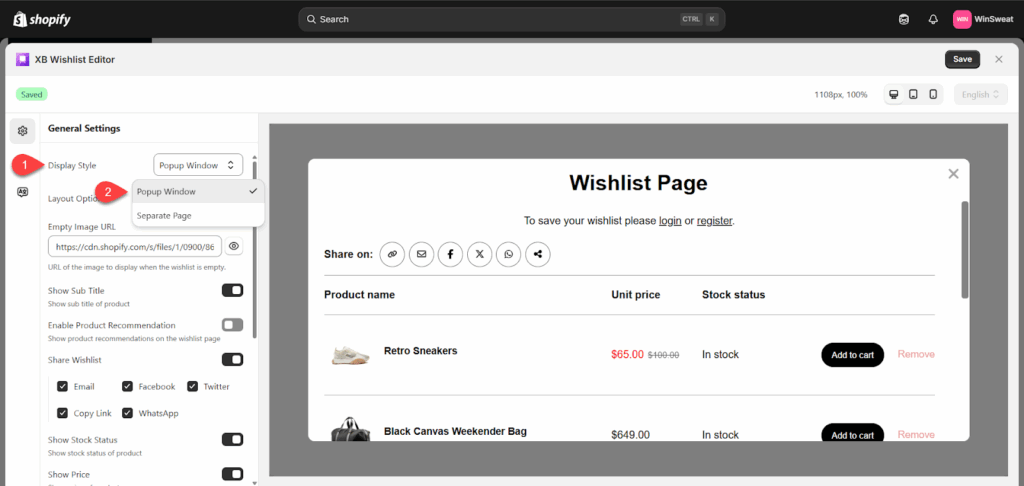This screenshot has height=486, width=1024.
Task: Click the copy link share icon
Action: click(x=392, y=254)
